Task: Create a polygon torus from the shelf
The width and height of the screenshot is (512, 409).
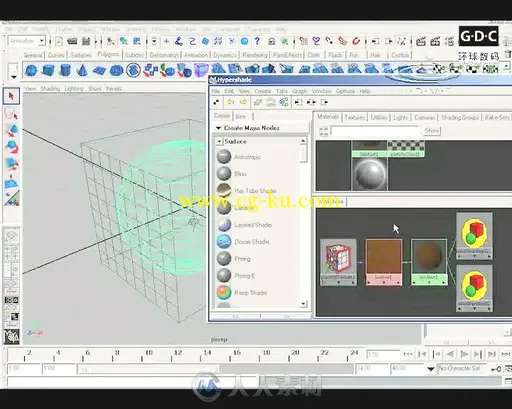Action: [x=116, y=70]
